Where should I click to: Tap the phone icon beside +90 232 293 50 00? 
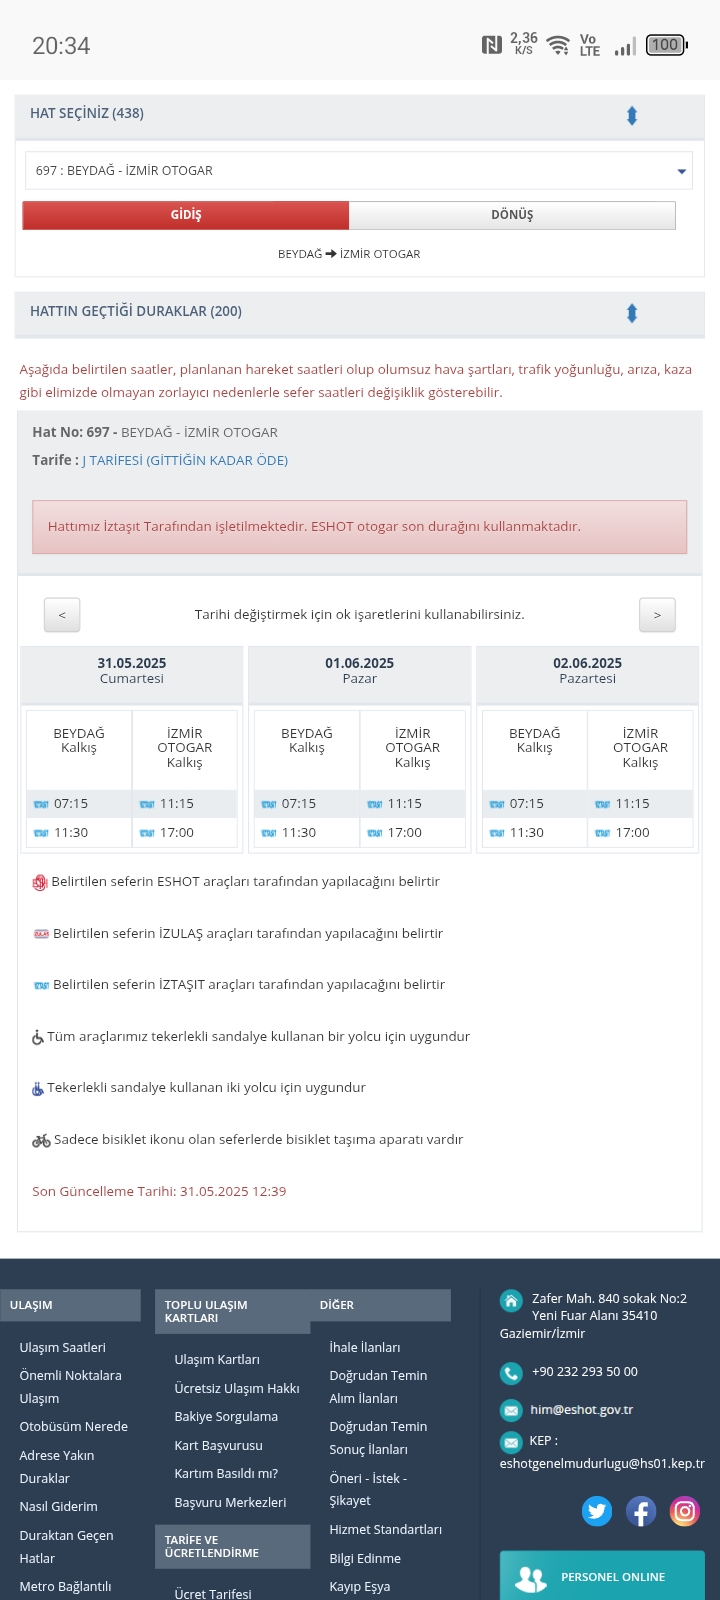[x=511, y=1373]
